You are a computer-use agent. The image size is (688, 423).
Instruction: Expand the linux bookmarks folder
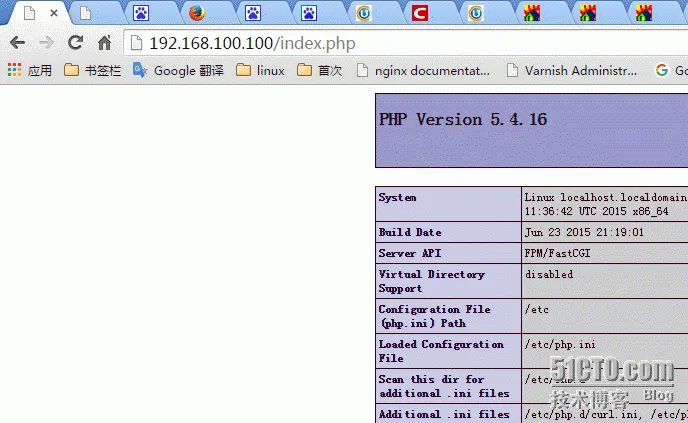click(x=260, y=70)
